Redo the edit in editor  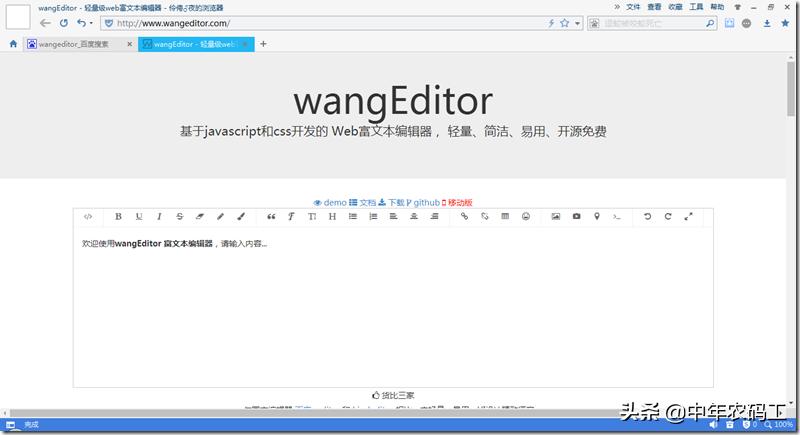[x=668, y=217]
